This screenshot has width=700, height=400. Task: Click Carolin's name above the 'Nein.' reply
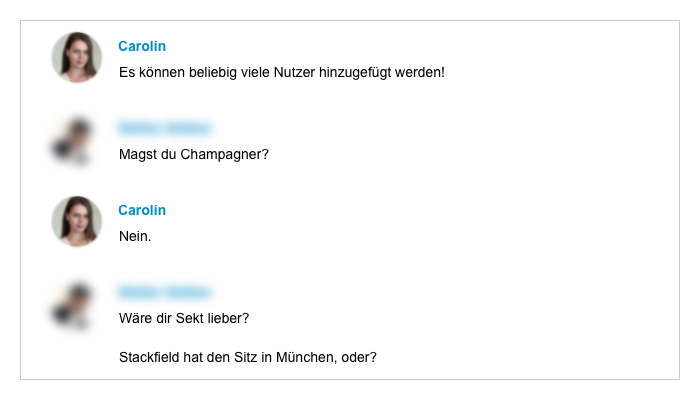142,210
